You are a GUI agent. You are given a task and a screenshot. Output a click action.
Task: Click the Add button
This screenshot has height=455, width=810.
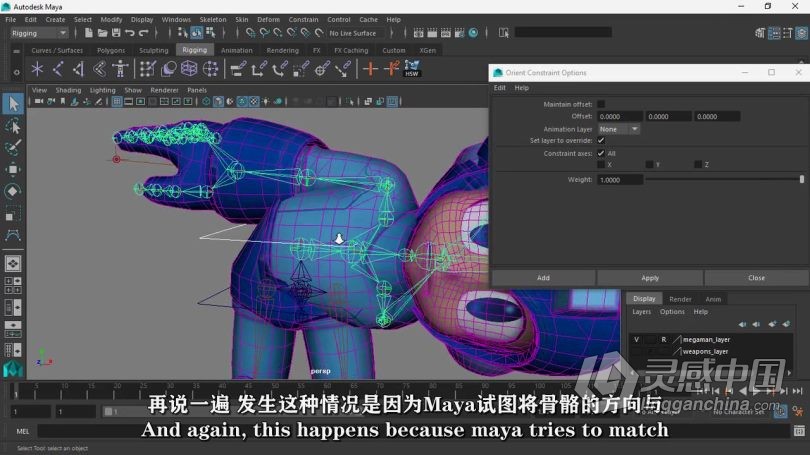(543, 278)
